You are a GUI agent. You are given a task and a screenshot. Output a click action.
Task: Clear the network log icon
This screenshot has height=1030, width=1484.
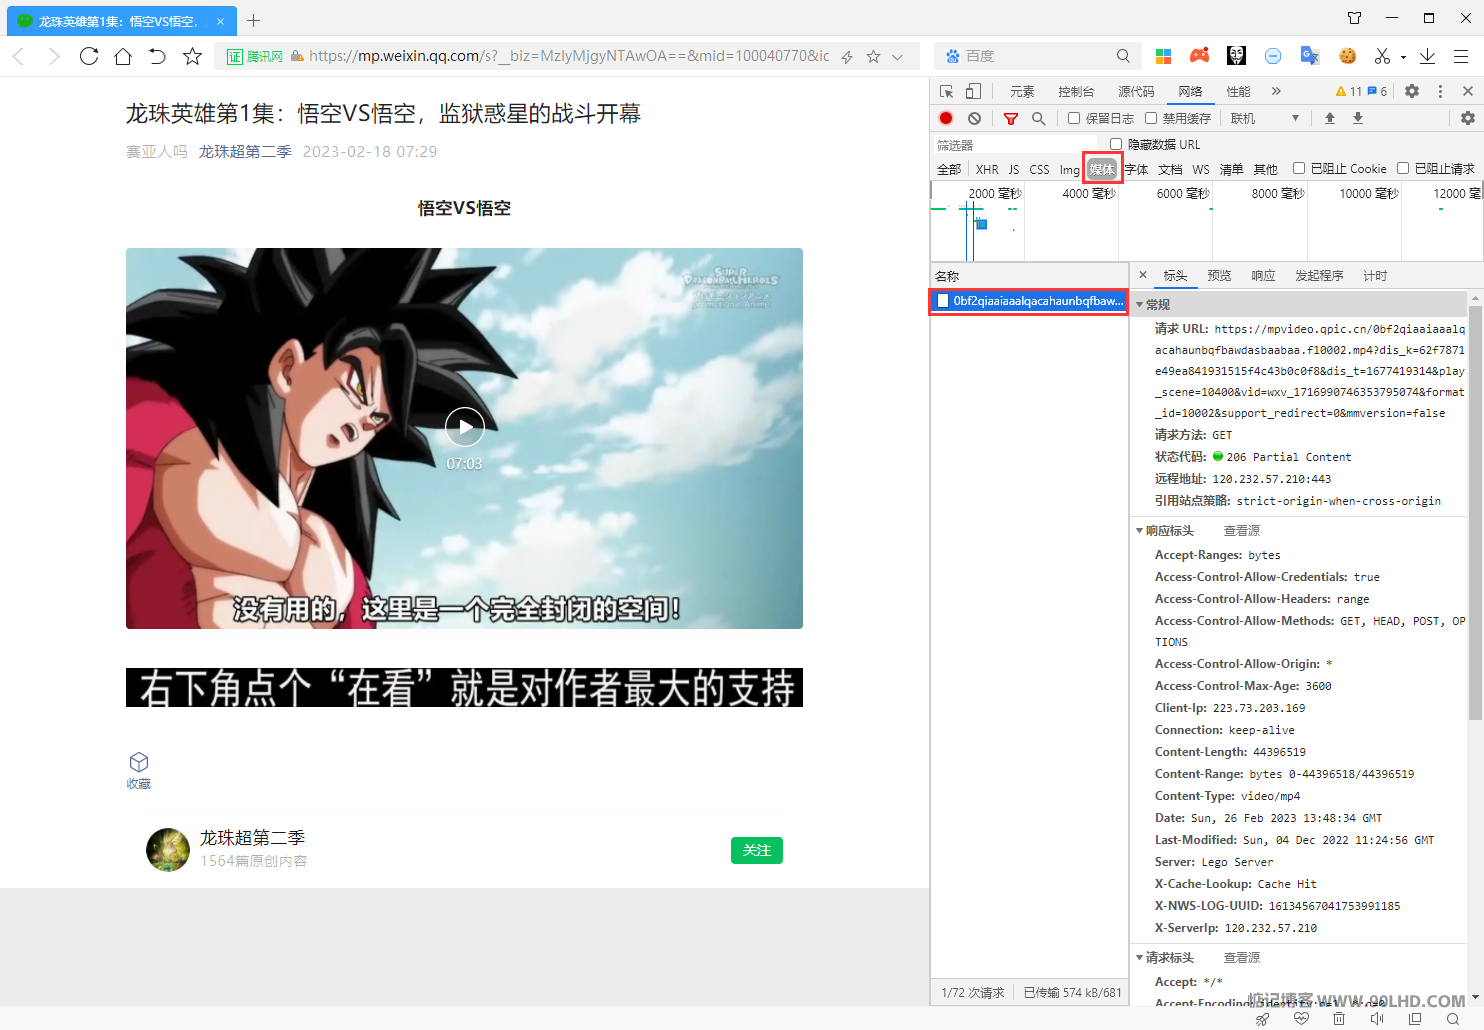[974, 118]
